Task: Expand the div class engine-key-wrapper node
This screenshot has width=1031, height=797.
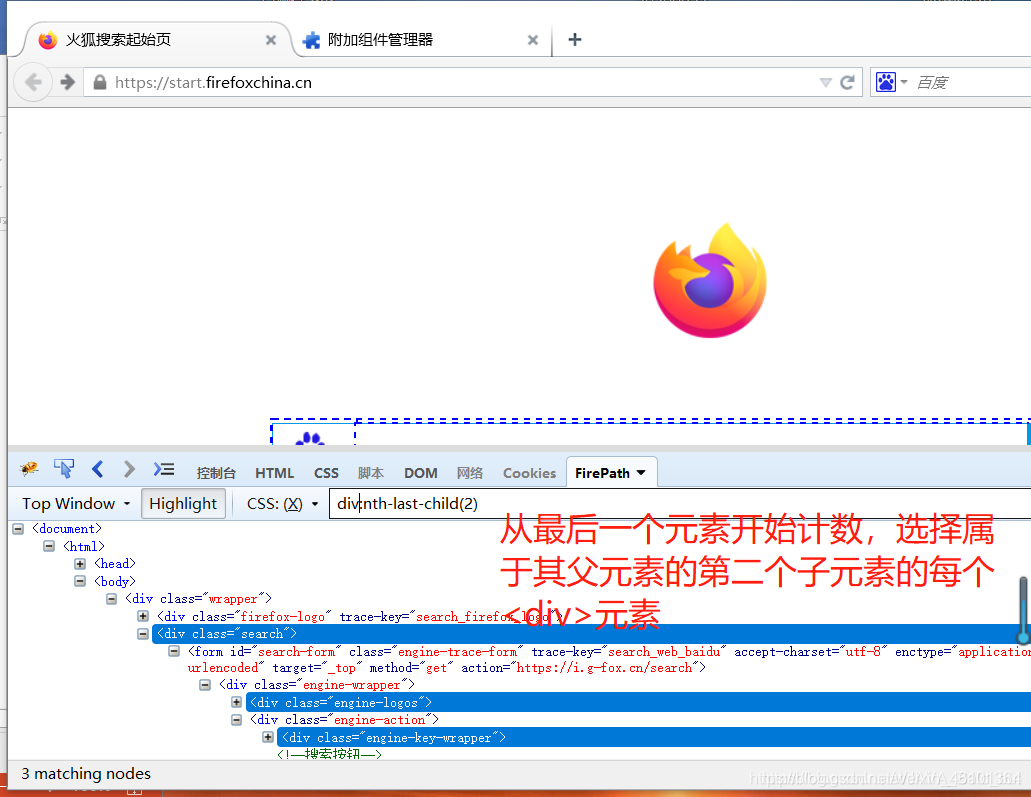Action: pyautogui.click(x=268, y=737)
